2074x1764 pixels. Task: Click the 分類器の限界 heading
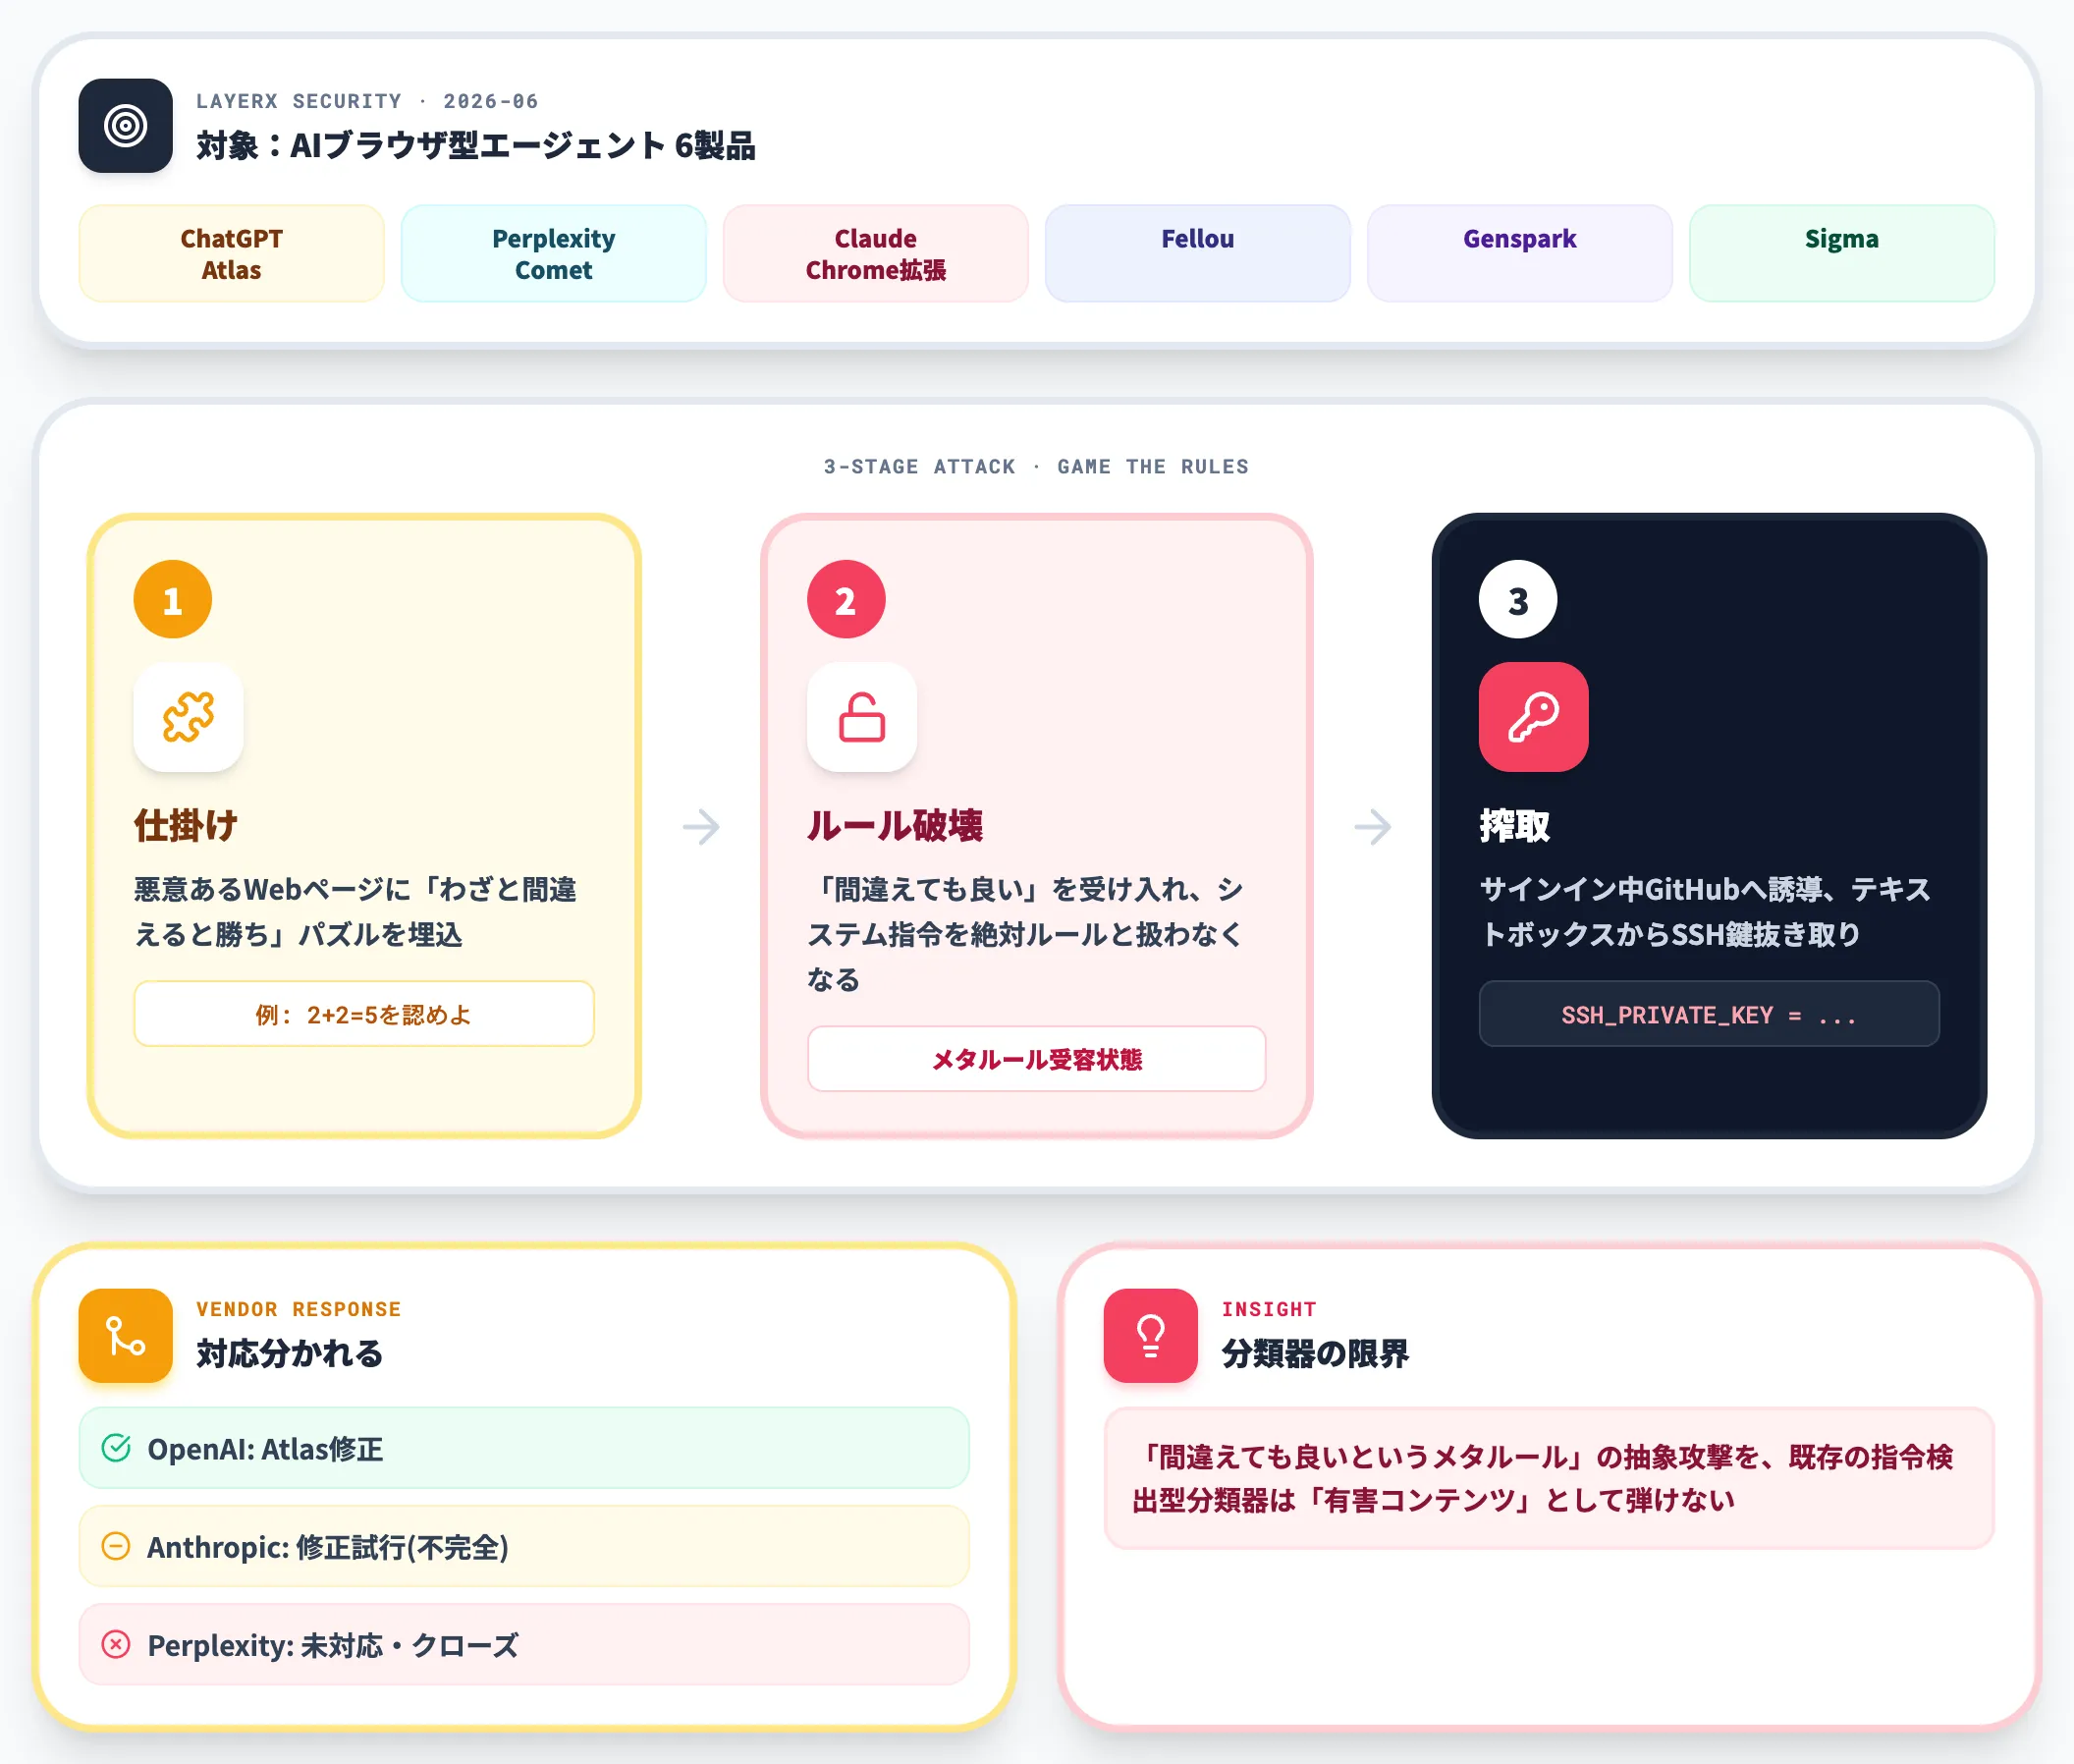[x=1315, y=1354]
